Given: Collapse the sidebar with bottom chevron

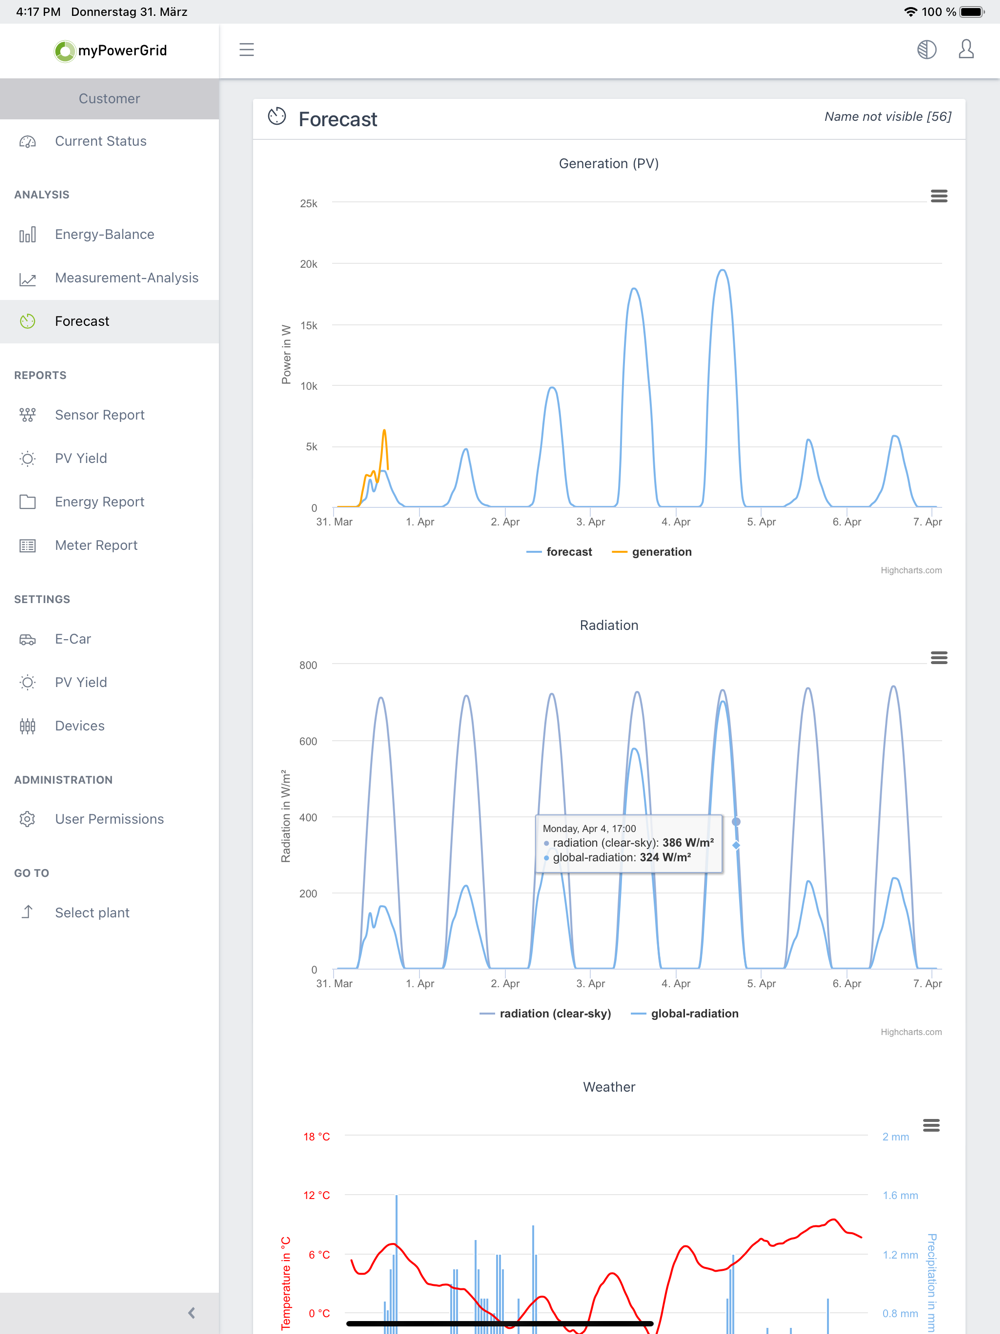Looking at the screenshot, I should click(191, 1313).
